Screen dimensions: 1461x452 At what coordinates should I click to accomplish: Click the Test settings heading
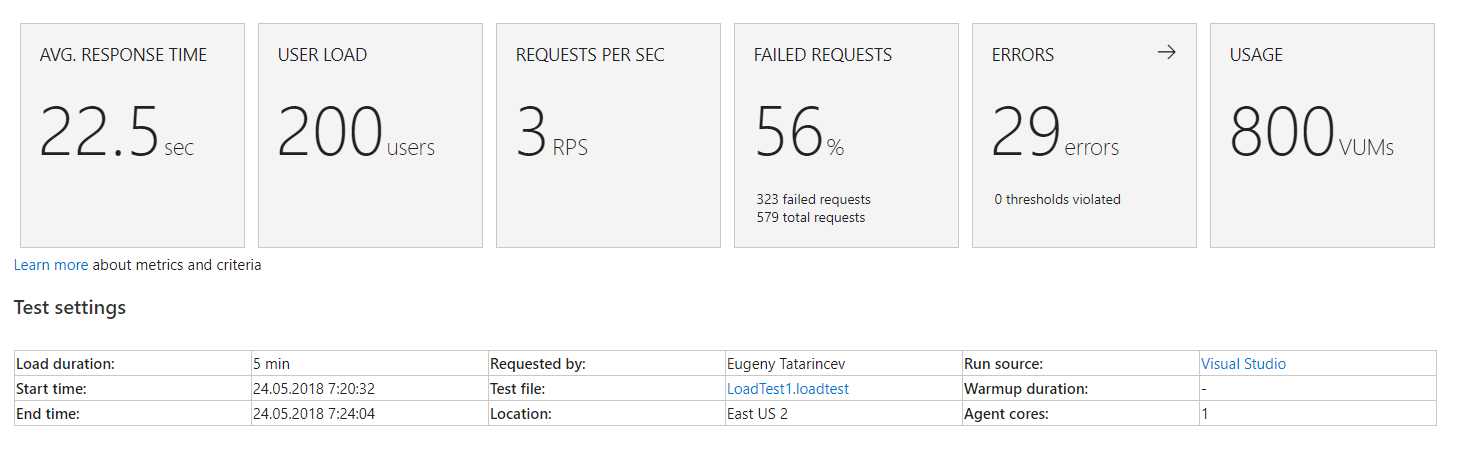[x=70, y=307]
